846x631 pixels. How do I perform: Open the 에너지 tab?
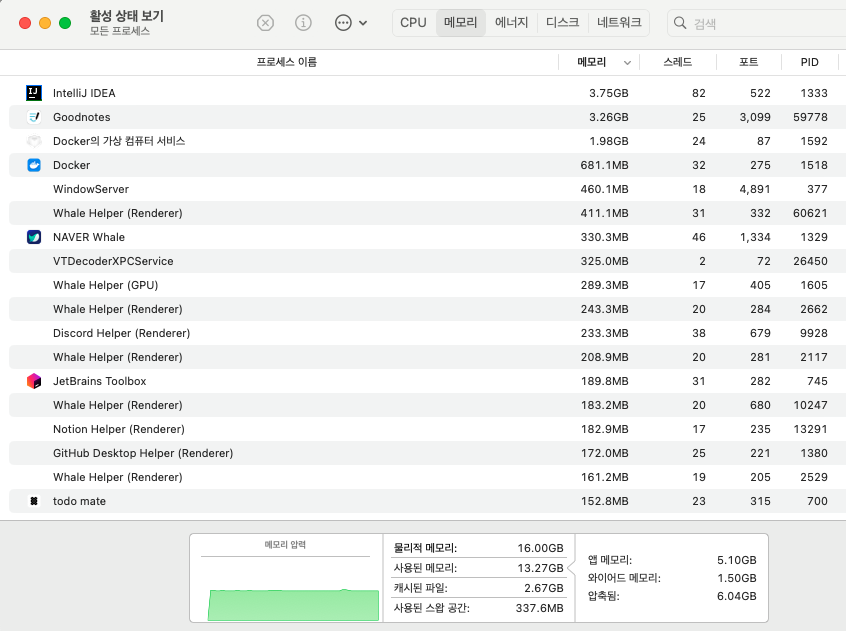[x=511, y=23]
